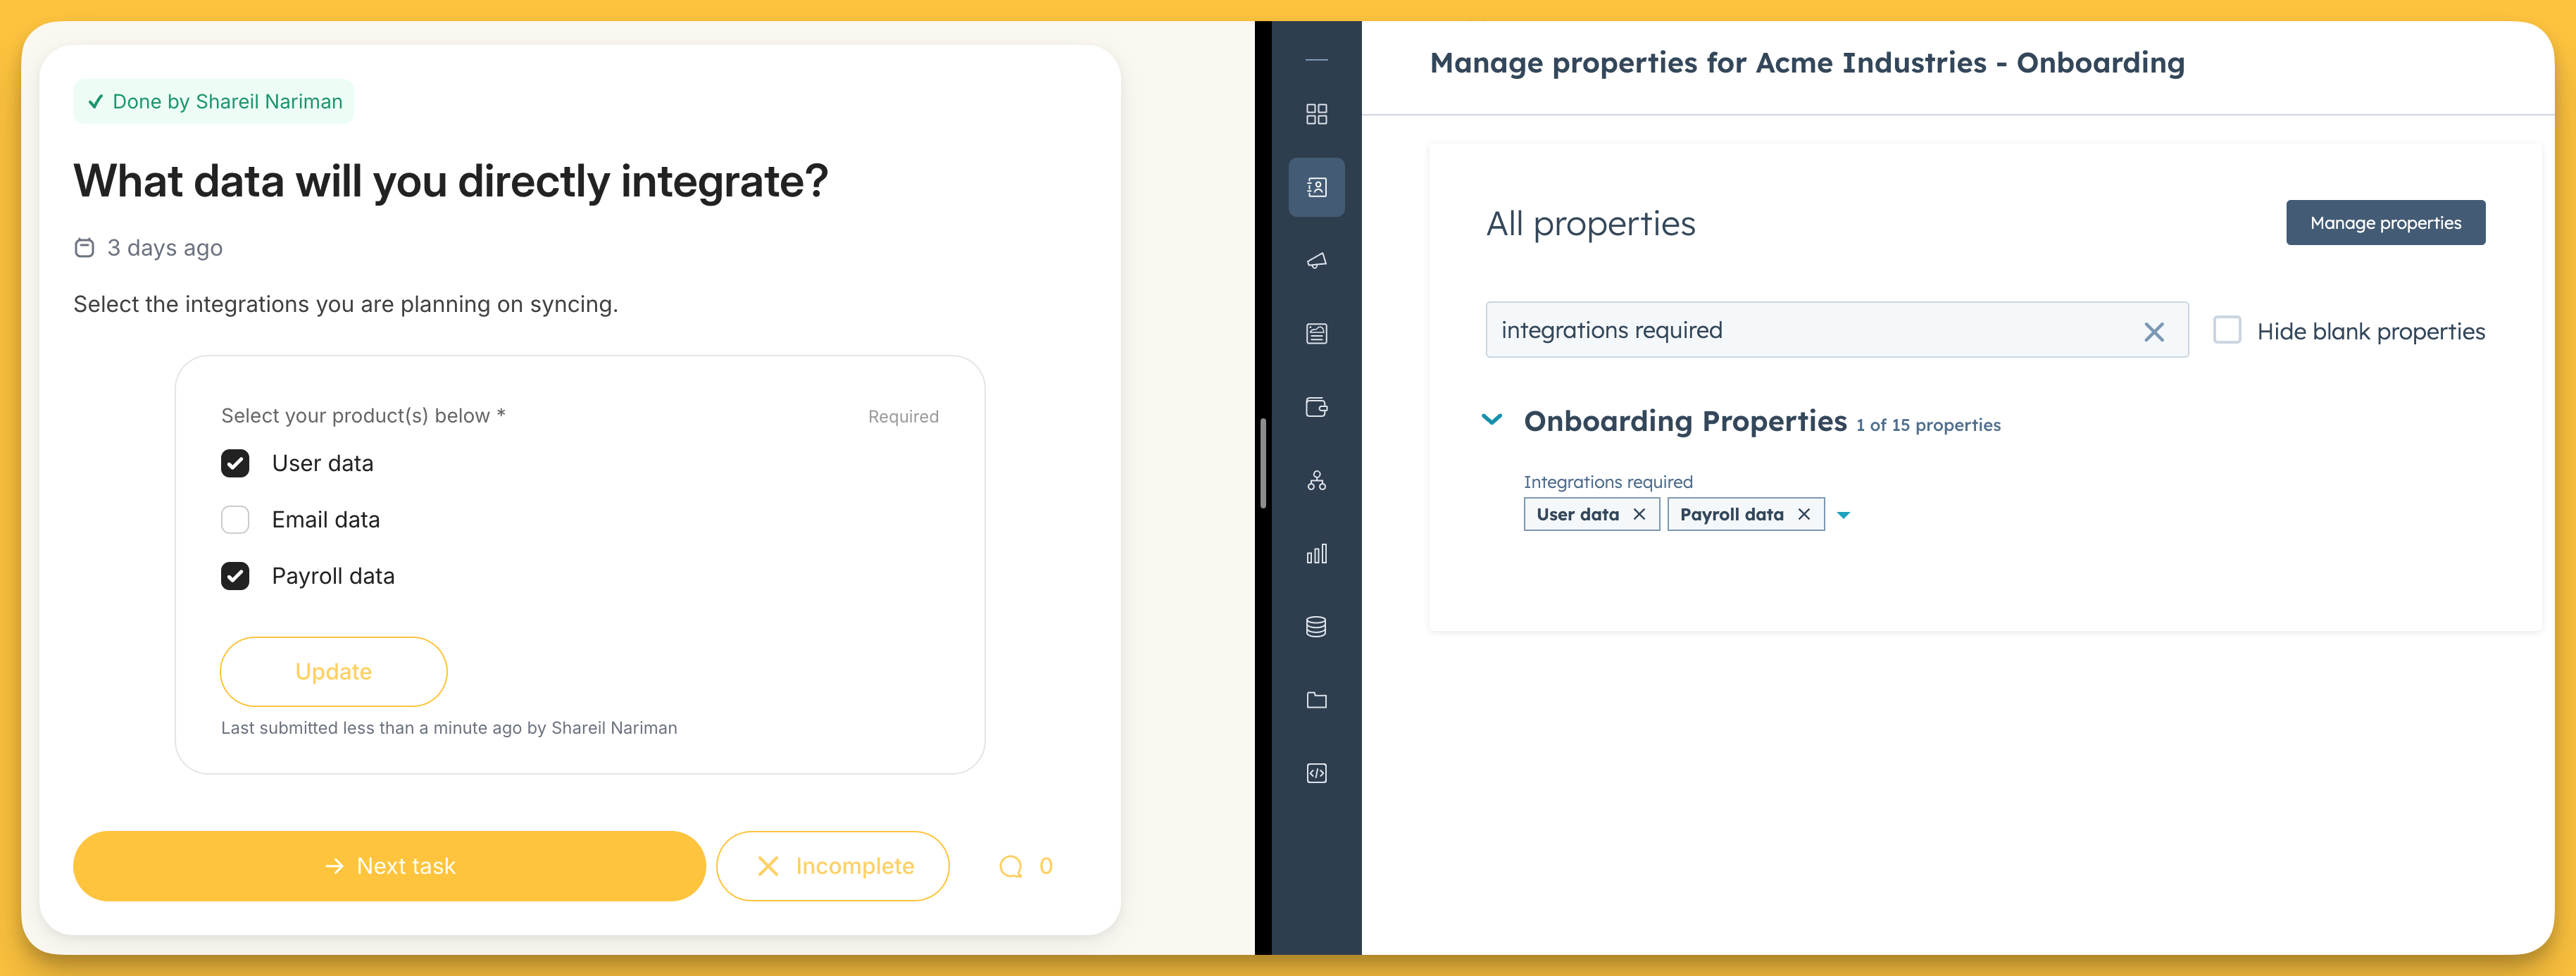Open the database stack icon in sidebar
This screenshot has width=2576, height=976.
click(1316, 627)
